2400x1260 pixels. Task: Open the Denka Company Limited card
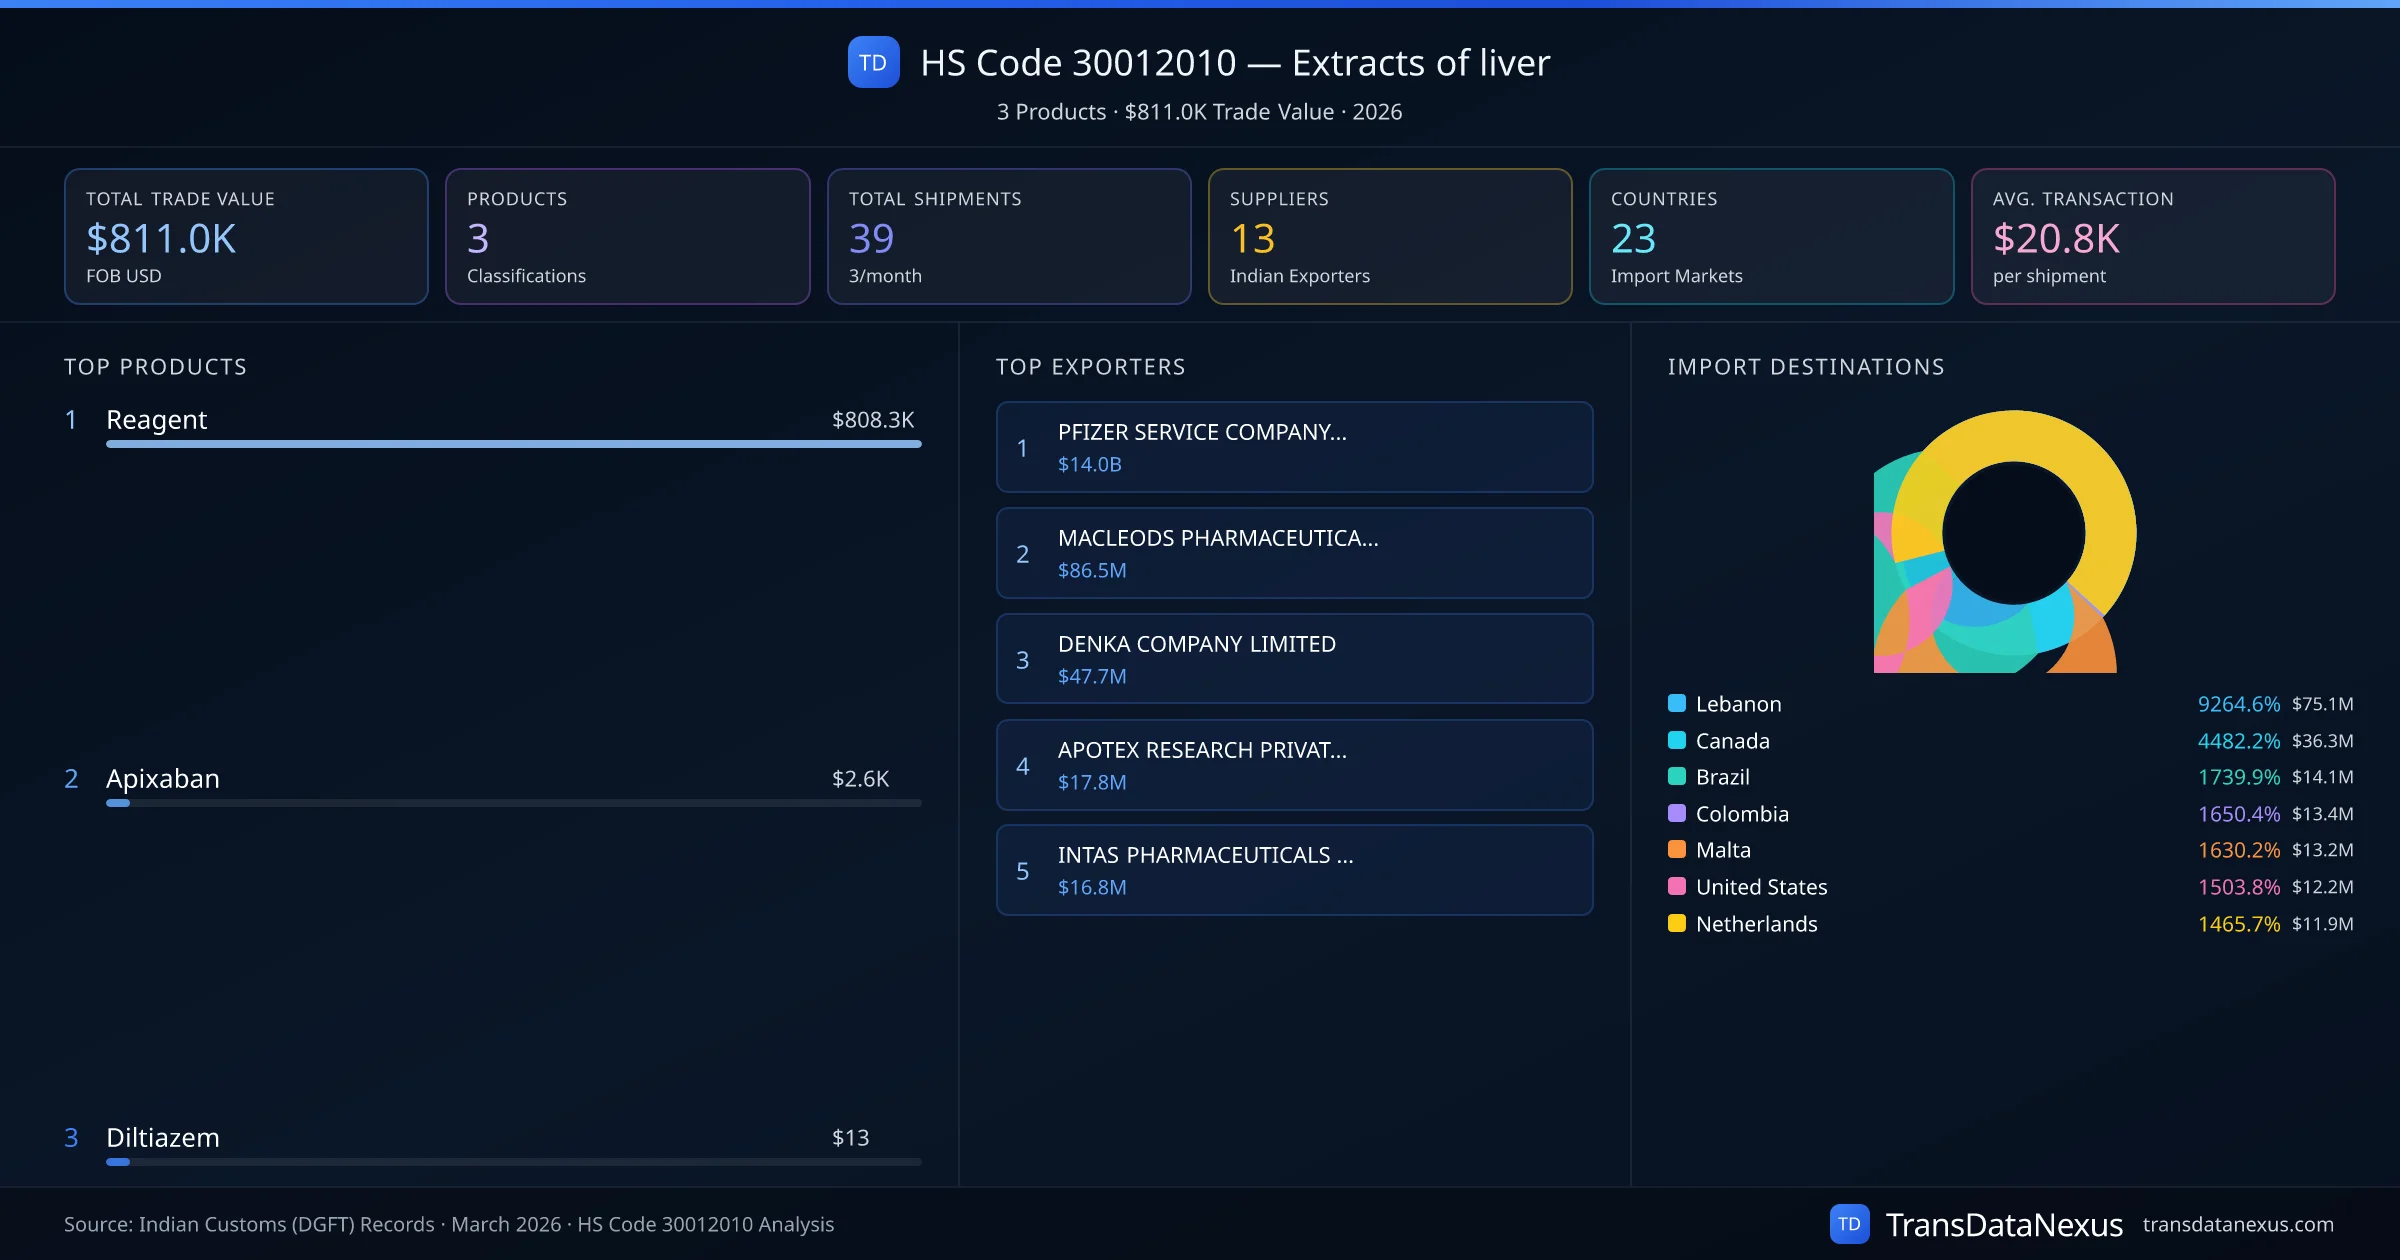click(1294, 659)
